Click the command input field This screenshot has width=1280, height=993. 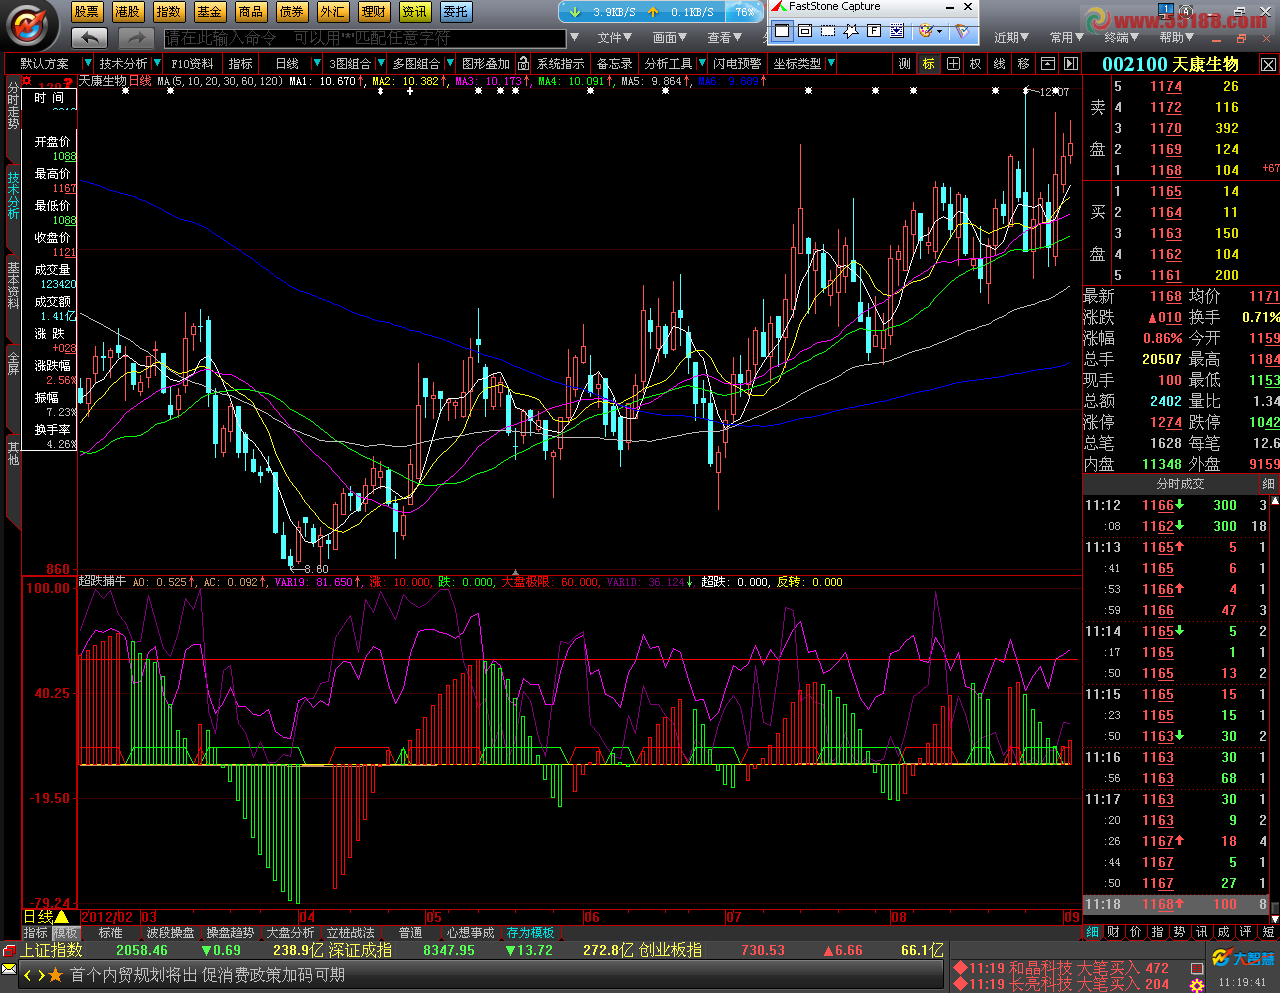pos(364,38)
